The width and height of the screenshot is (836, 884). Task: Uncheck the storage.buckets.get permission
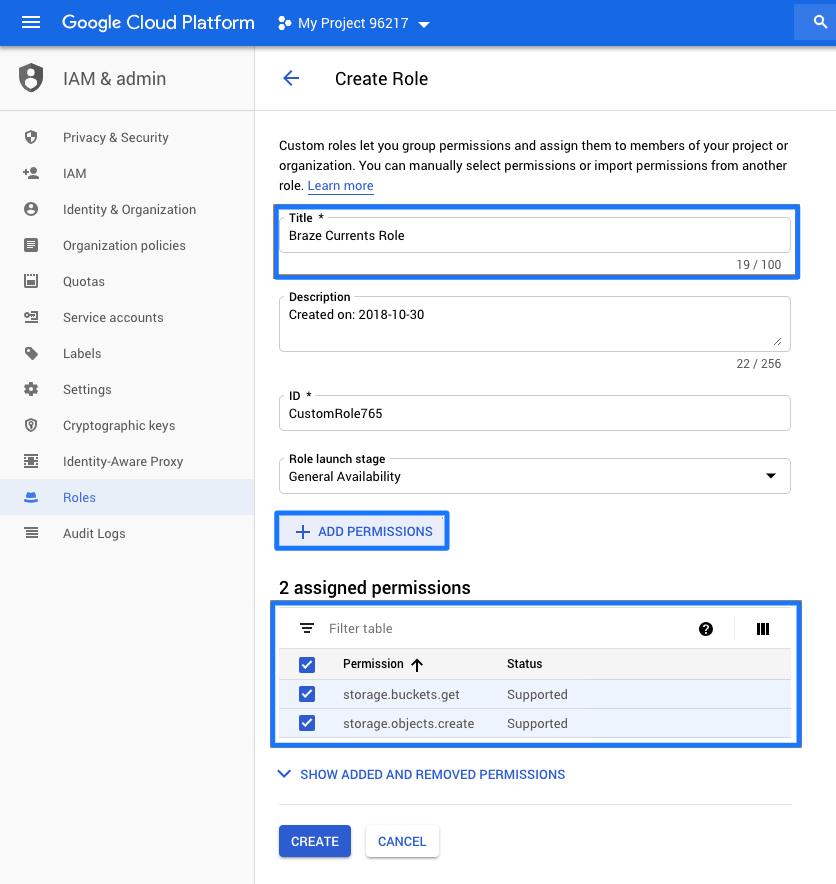[x=307, y=694]
